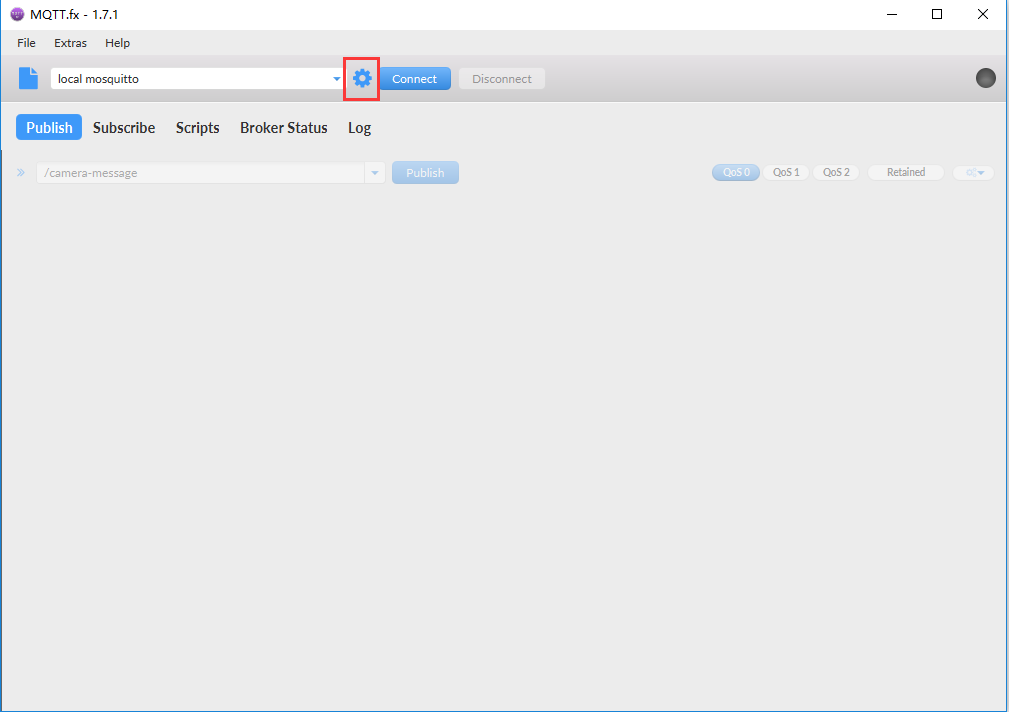Select QoS 1 toggle
The width and height of the screenshot is (1009, 712).
coord(786,172)
